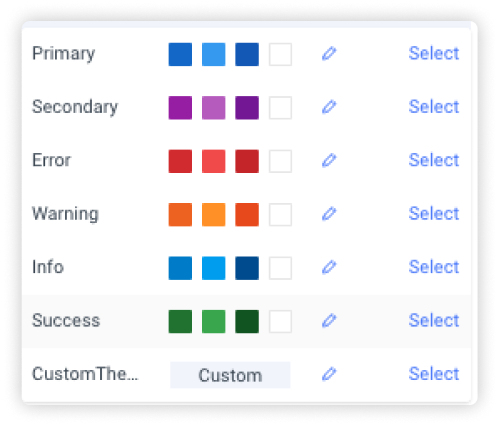Edit the Success theme via pencil icon
Image resolution: width=497 pixels, height=425 pixels.
pos(329,321)
